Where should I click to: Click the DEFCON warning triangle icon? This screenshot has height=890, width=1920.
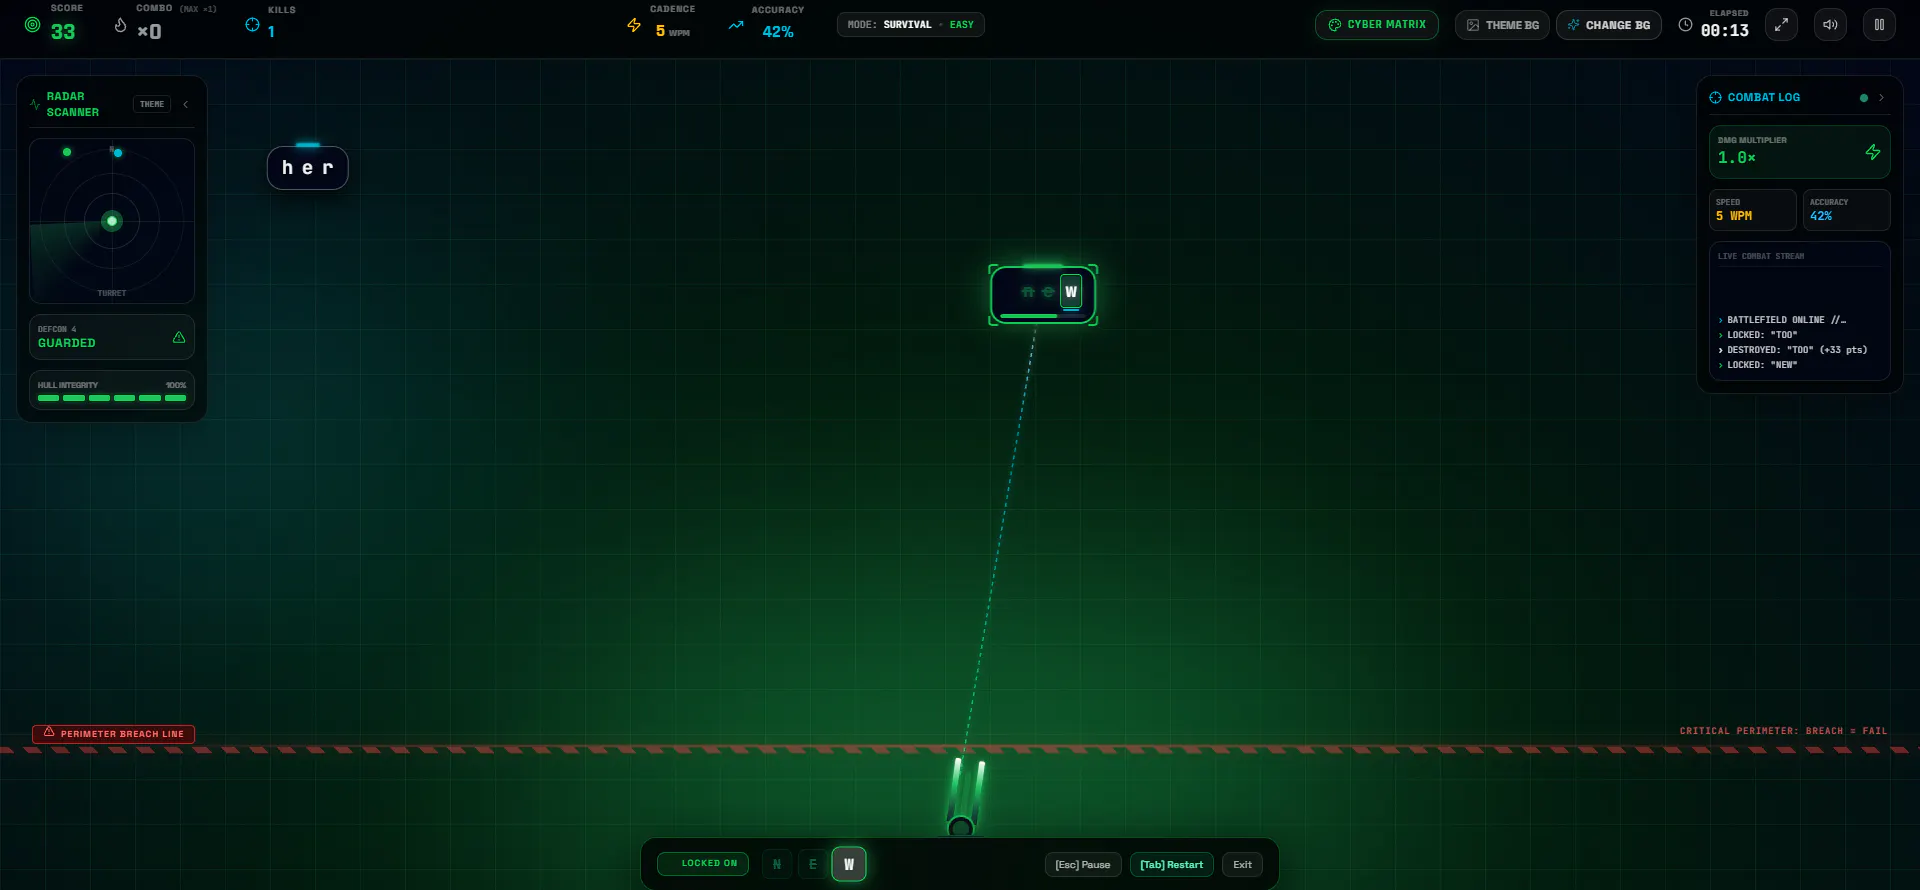(x=179, y=337)
